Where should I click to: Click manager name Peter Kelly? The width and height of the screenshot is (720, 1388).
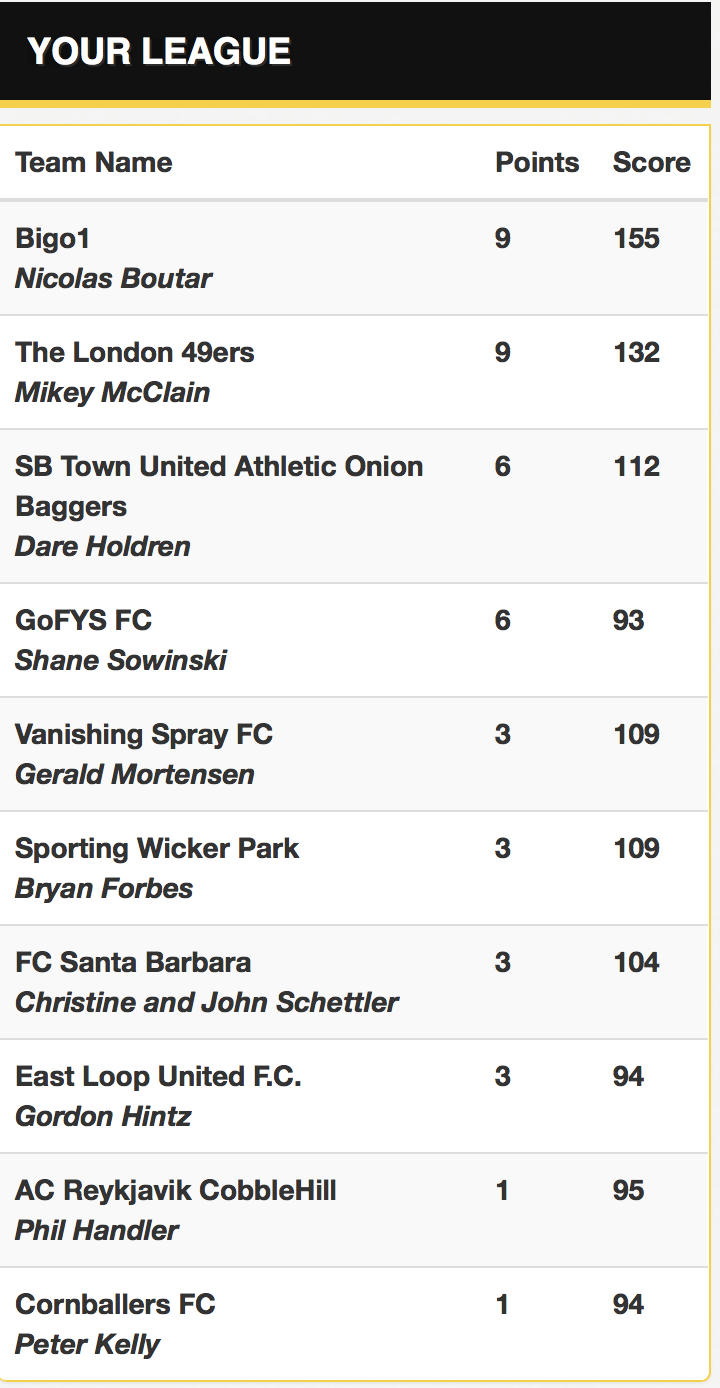click(87, 1345)
